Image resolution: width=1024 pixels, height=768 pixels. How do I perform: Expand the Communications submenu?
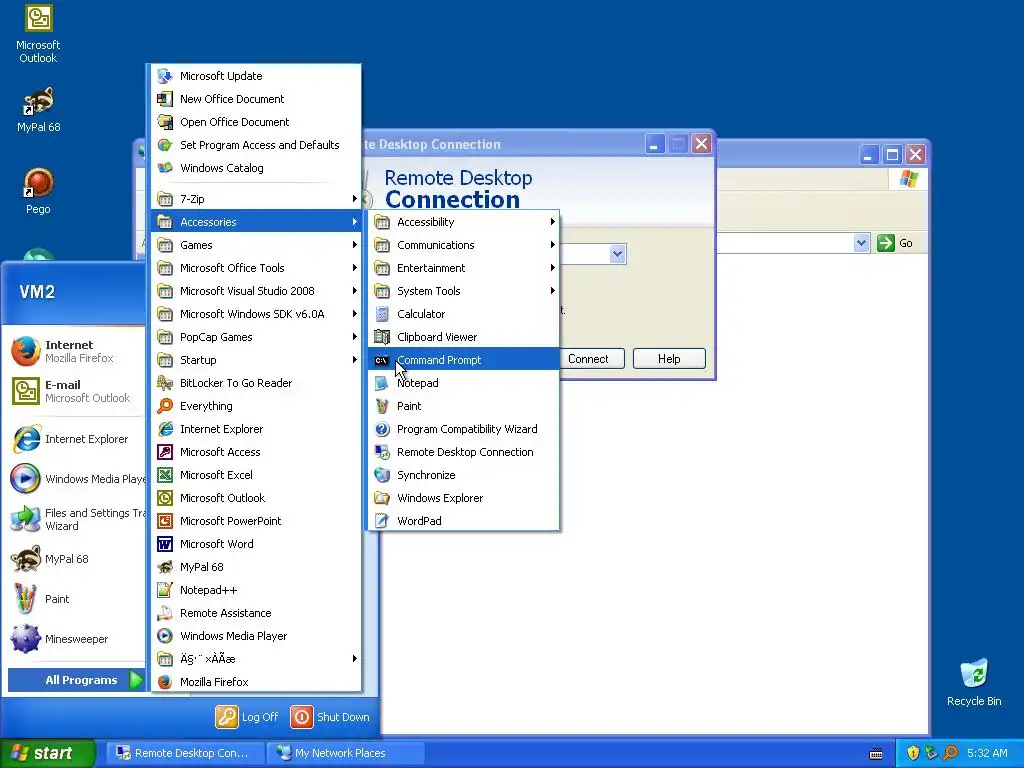[464, 245]
